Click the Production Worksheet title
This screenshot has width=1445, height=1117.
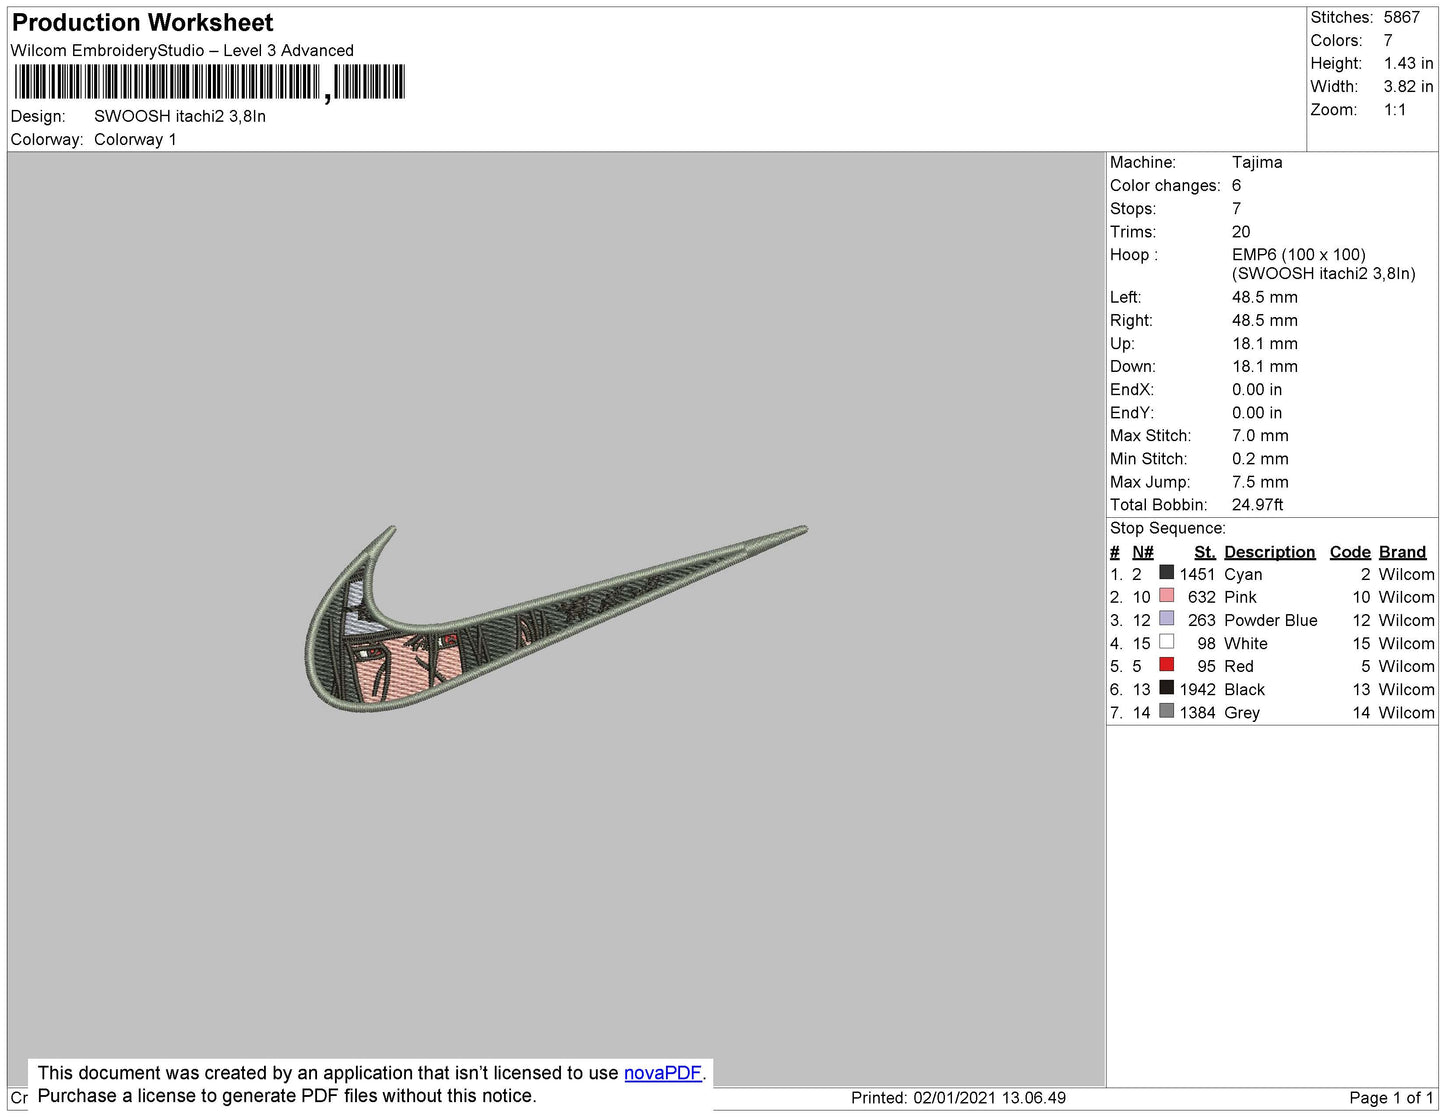click(x=142, y=23)
